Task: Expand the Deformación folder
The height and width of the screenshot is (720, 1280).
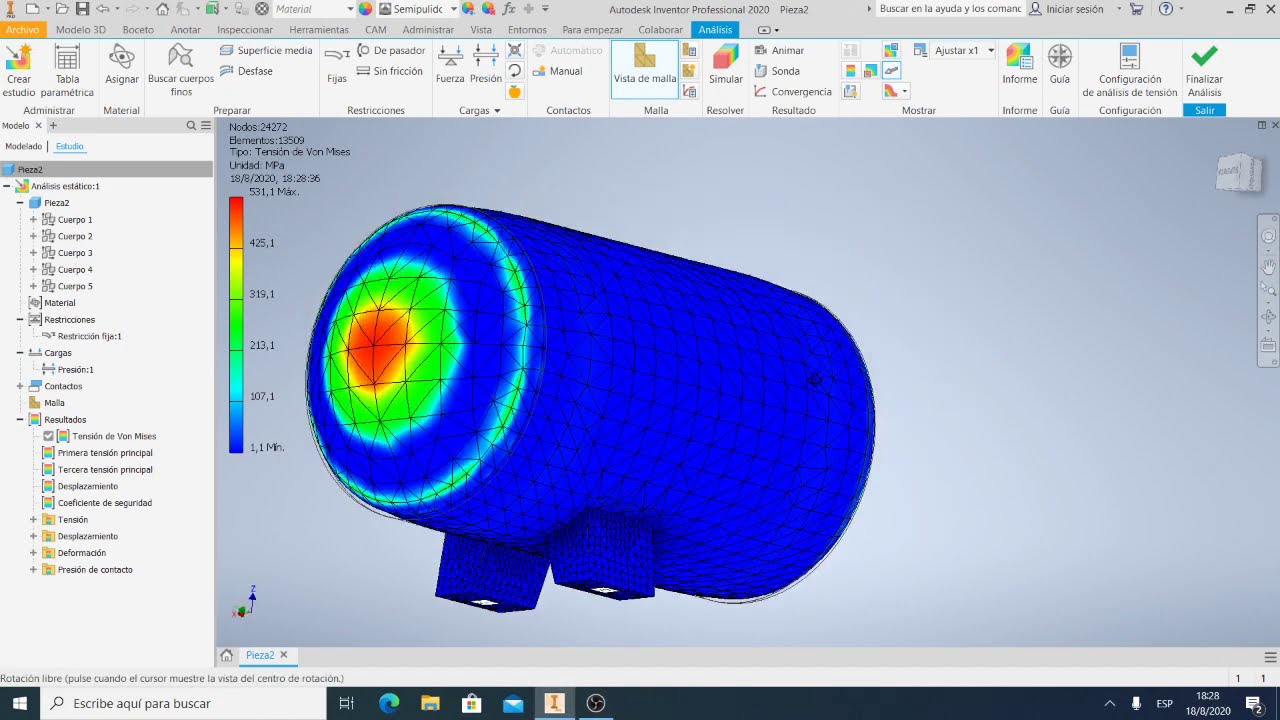Action: [x=33, y=553]
